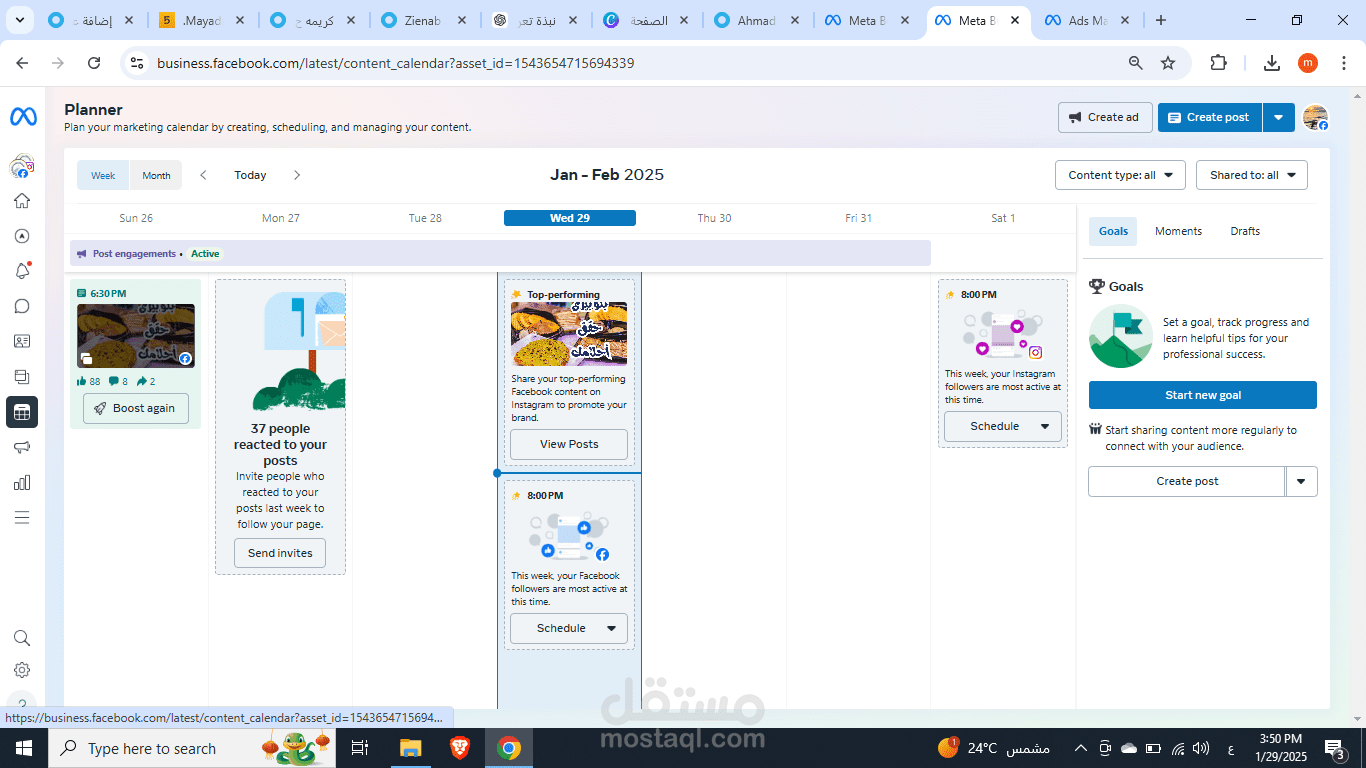Screen dimensions: 1366x768
Task: Expand Create post arrow in header
Action: [1279, 117]
